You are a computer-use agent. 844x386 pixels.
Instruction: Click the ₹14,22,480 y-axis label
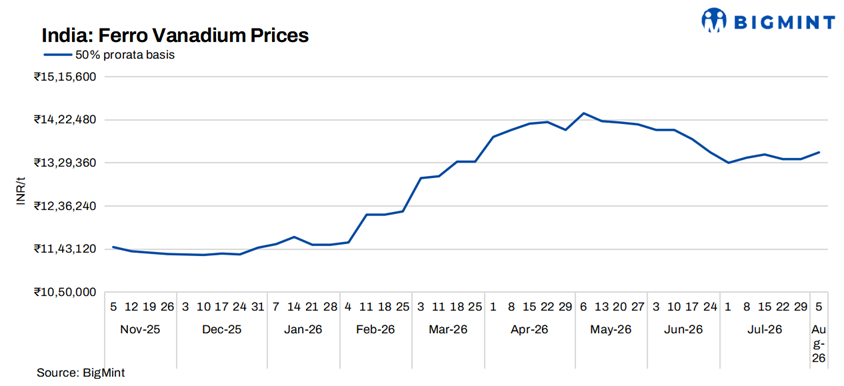click(65, 120)
